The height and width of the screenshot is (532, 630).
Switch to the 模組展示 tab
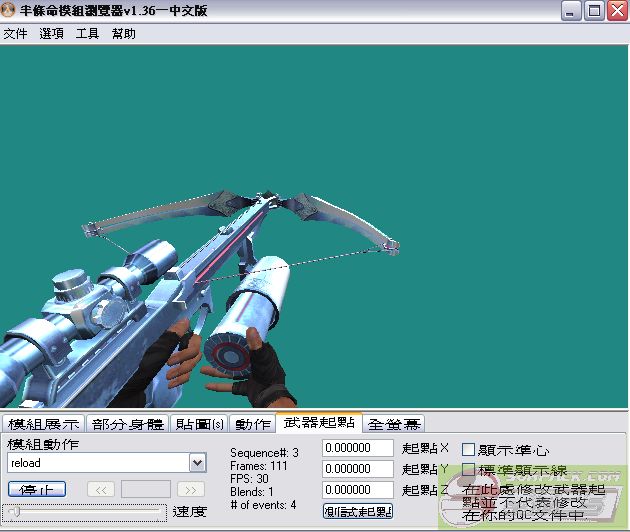click(43, 423)
